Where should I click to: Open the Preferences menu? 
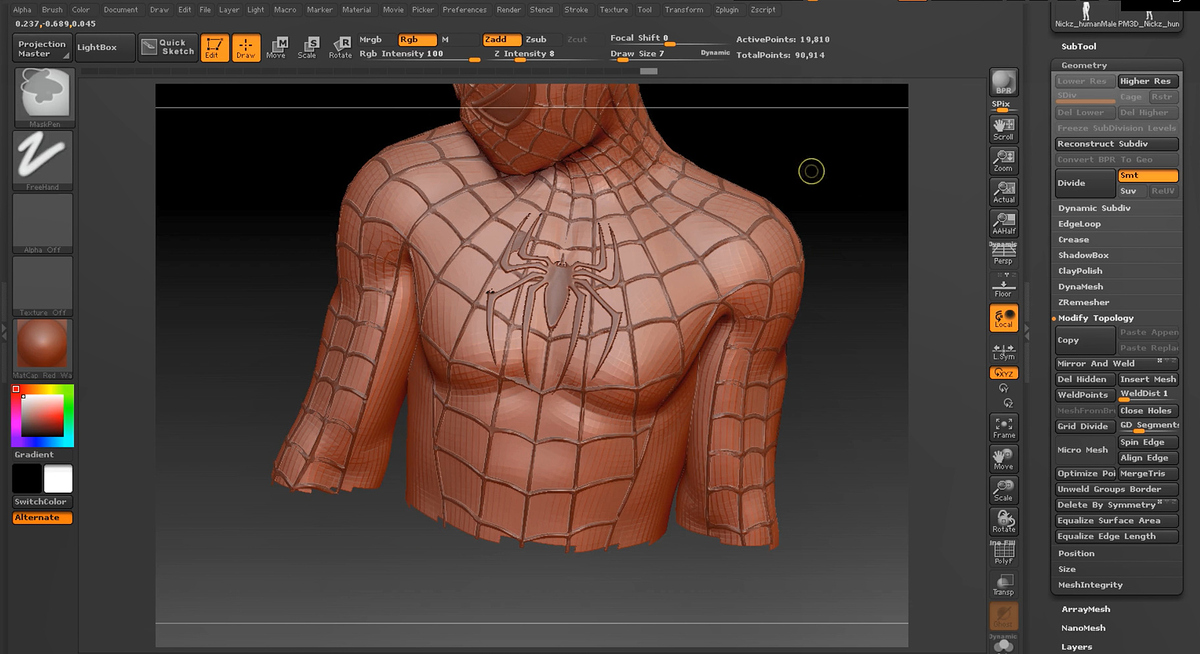[x=465, y=9]
